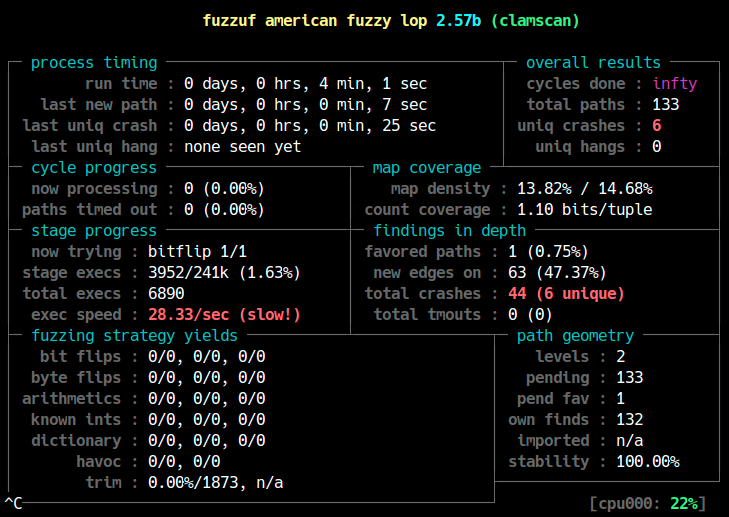This screenshot has width=729, height=517.
Task: Click total execs value '6890'
Action: pyautogui.click(x=166, y=294)
